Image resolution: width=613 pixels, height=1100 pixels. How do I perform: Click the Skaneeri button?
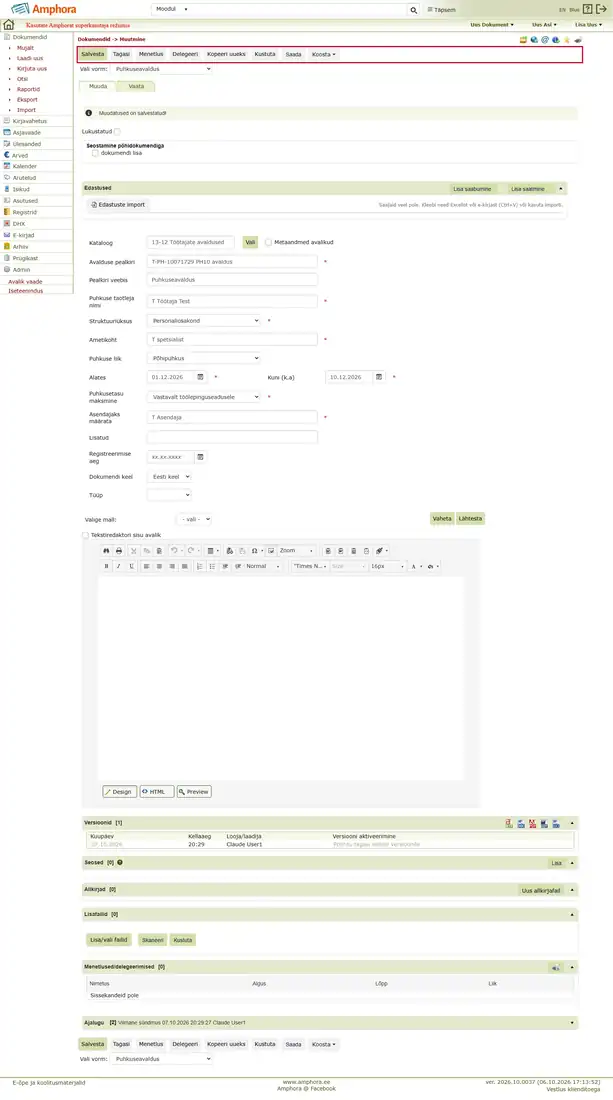pyautogui.click(x=152, y=940)
